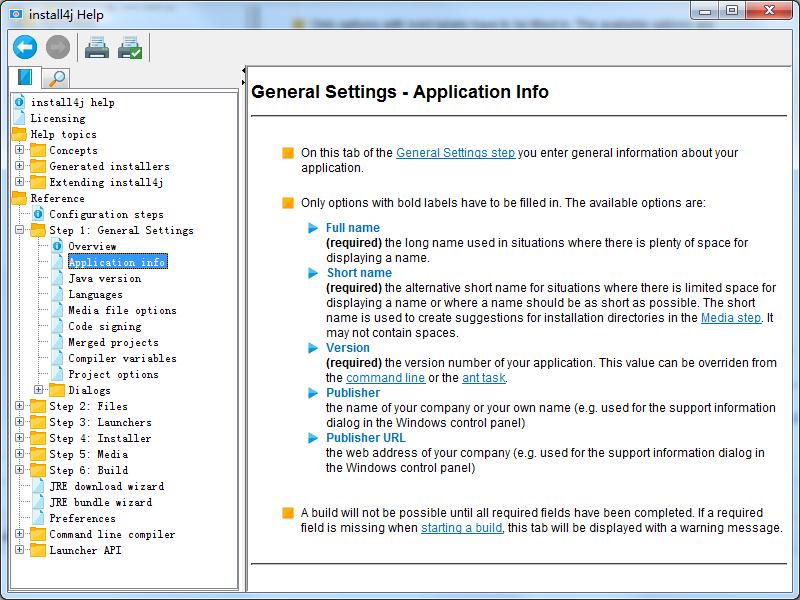Screen dimensions: 800x600
Task: Click the Overview info icon
Action: 57,246
